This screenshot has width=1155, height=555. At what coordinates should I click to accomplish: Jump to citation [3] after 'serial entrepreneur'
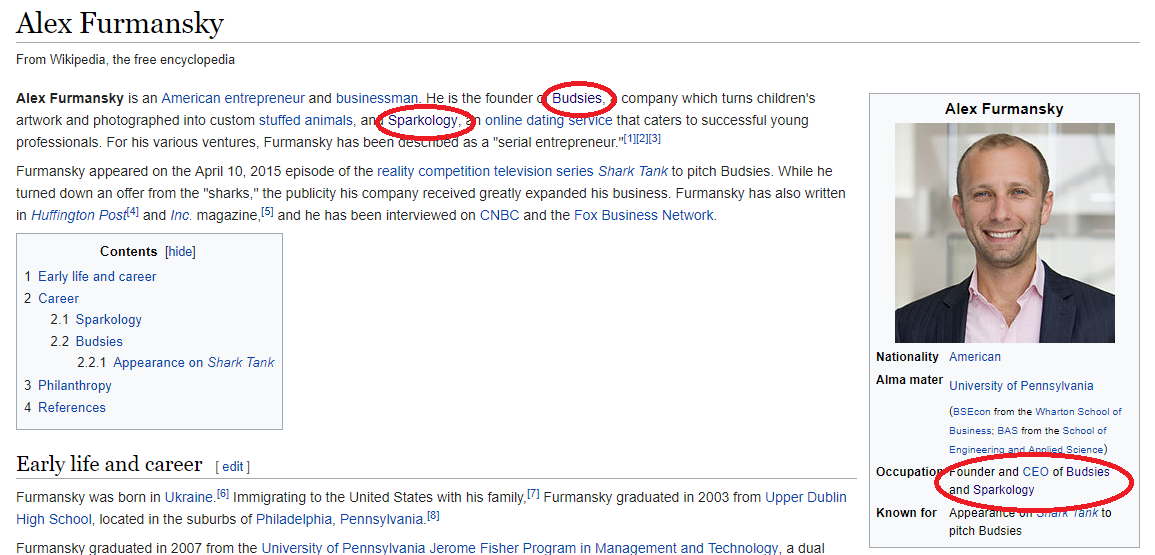point(655,138)
